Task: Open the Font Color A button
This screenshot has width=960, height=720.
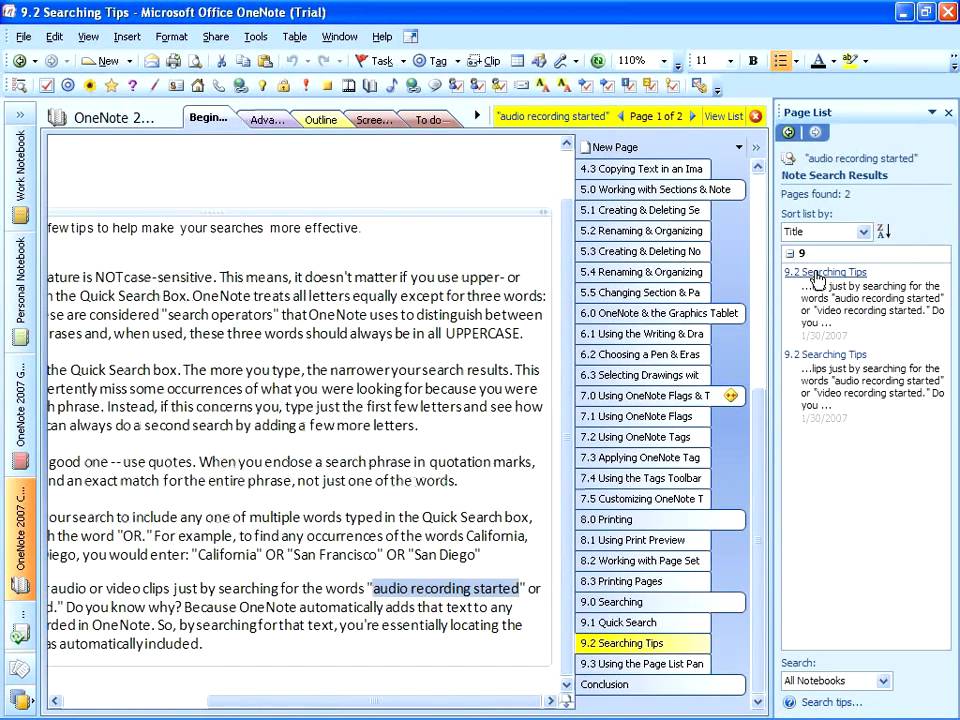Action: (818, 61)
